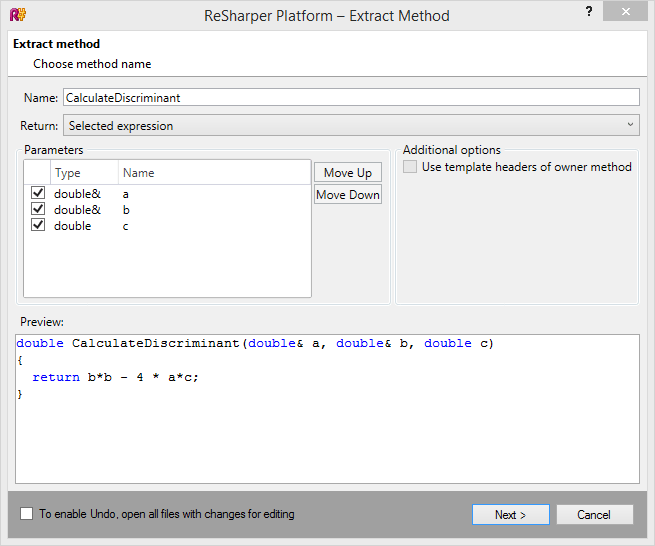The image size is (655, 546).
Task: Click the return b*b - 4 * a*c line
Action: tap(115, 377)
